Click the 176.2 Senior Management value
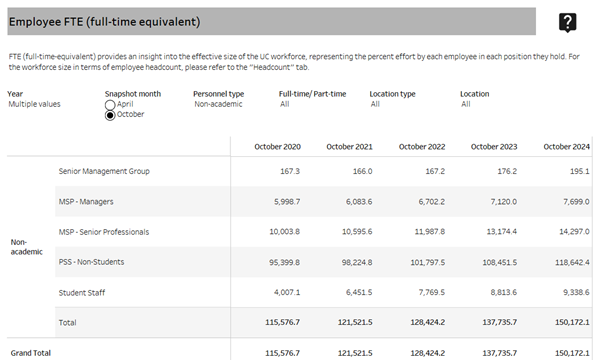Screen dimensions: 600x360 [x=507, y=171]
